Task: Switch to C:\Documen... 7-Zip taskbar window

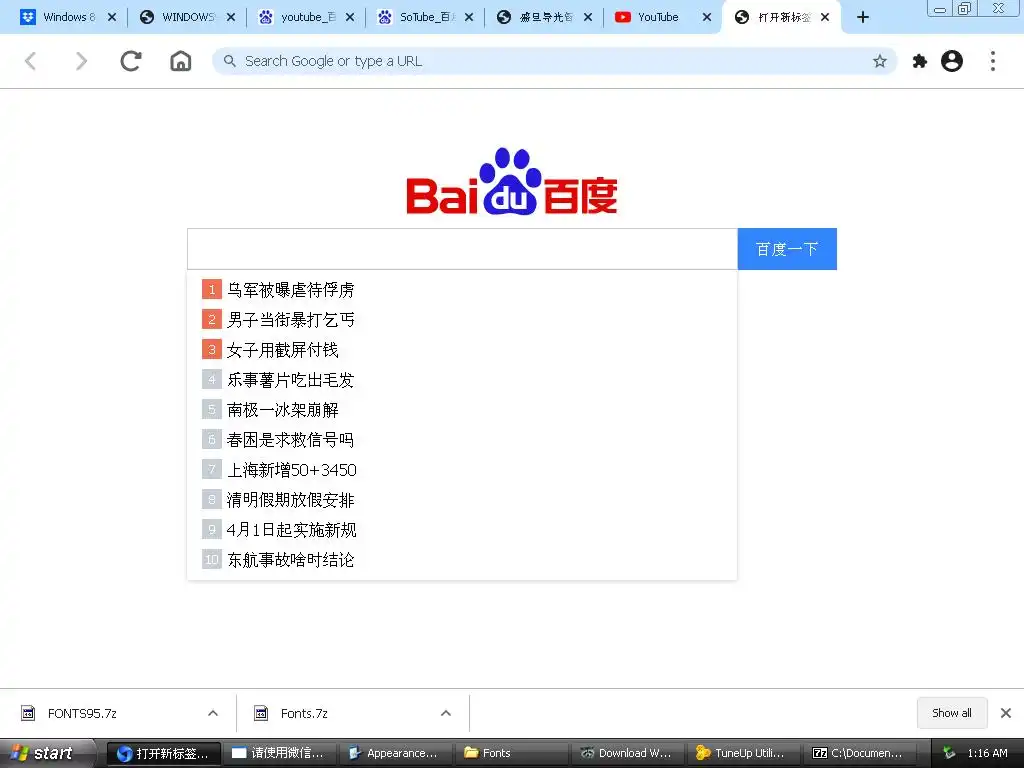Action: (x=860, y=753)
